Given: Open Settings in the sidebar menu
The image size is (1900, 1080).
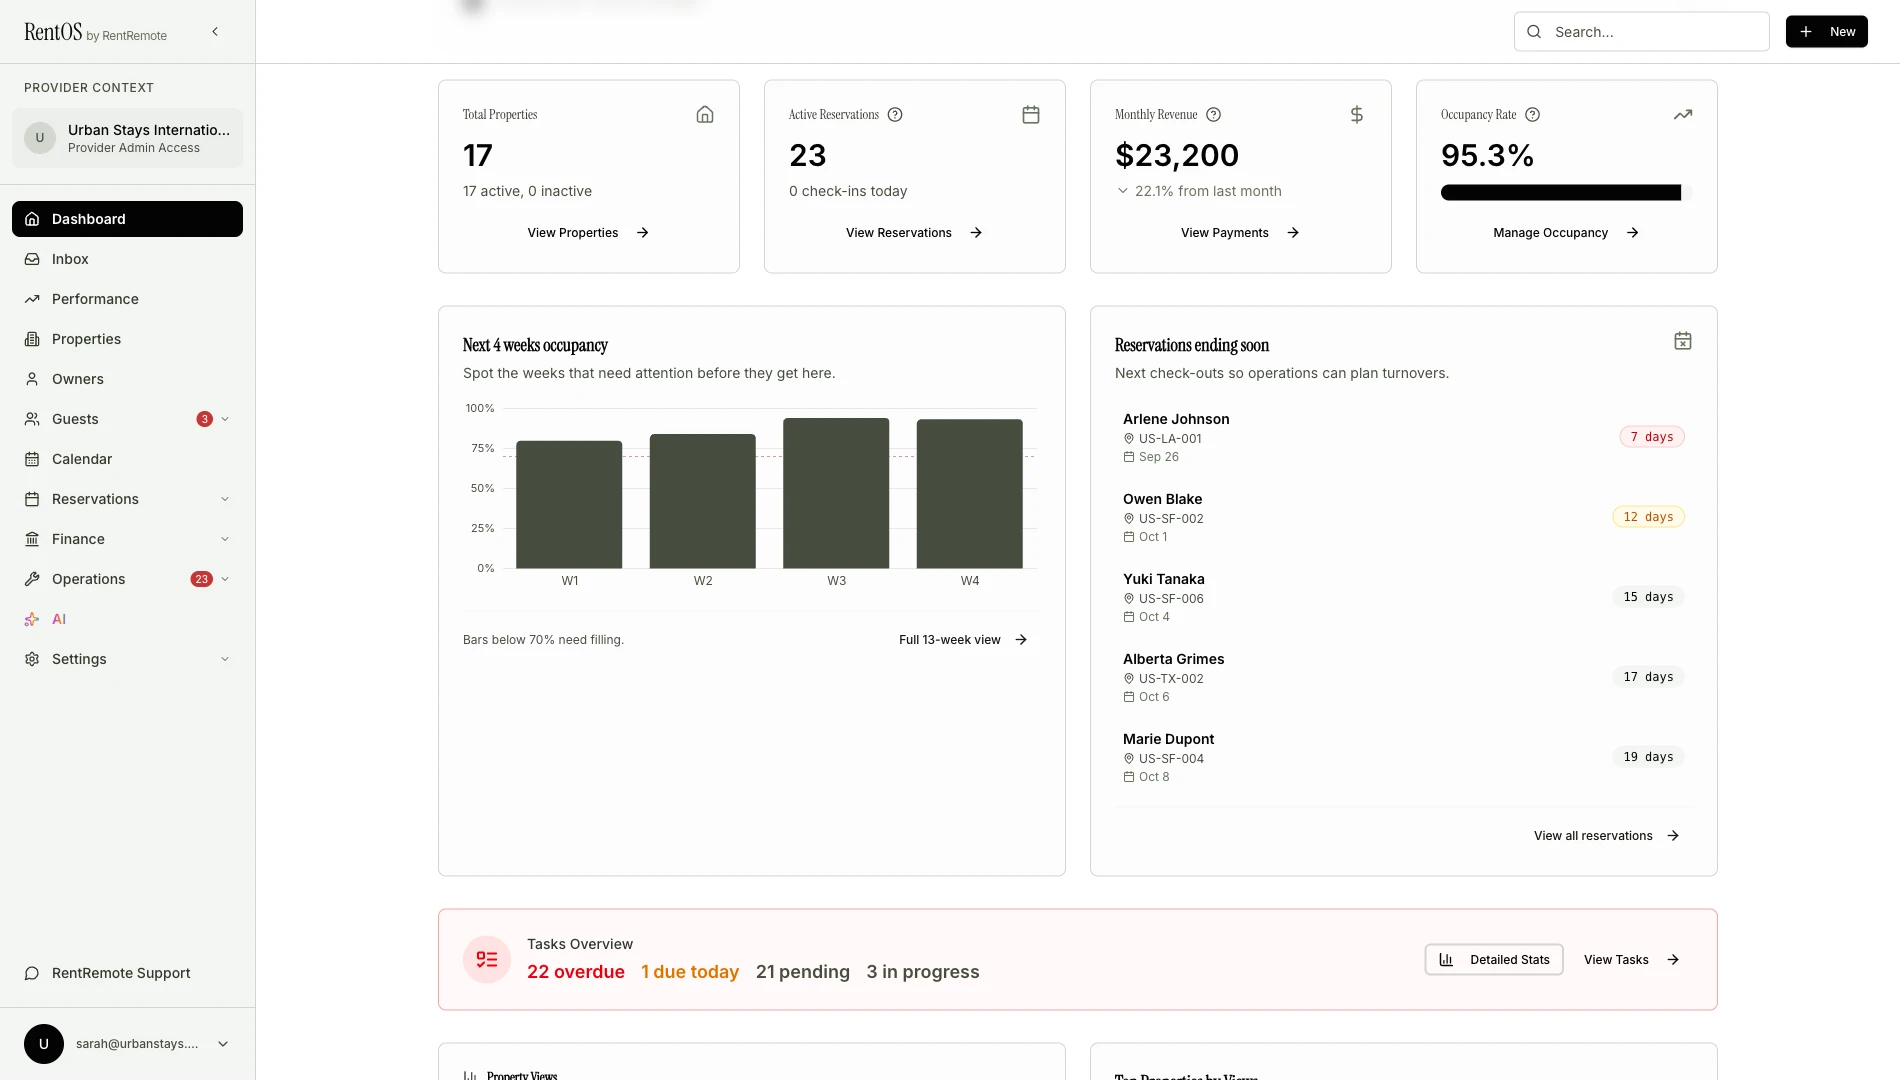Looking at the screenshot, I should click(127, 659).
